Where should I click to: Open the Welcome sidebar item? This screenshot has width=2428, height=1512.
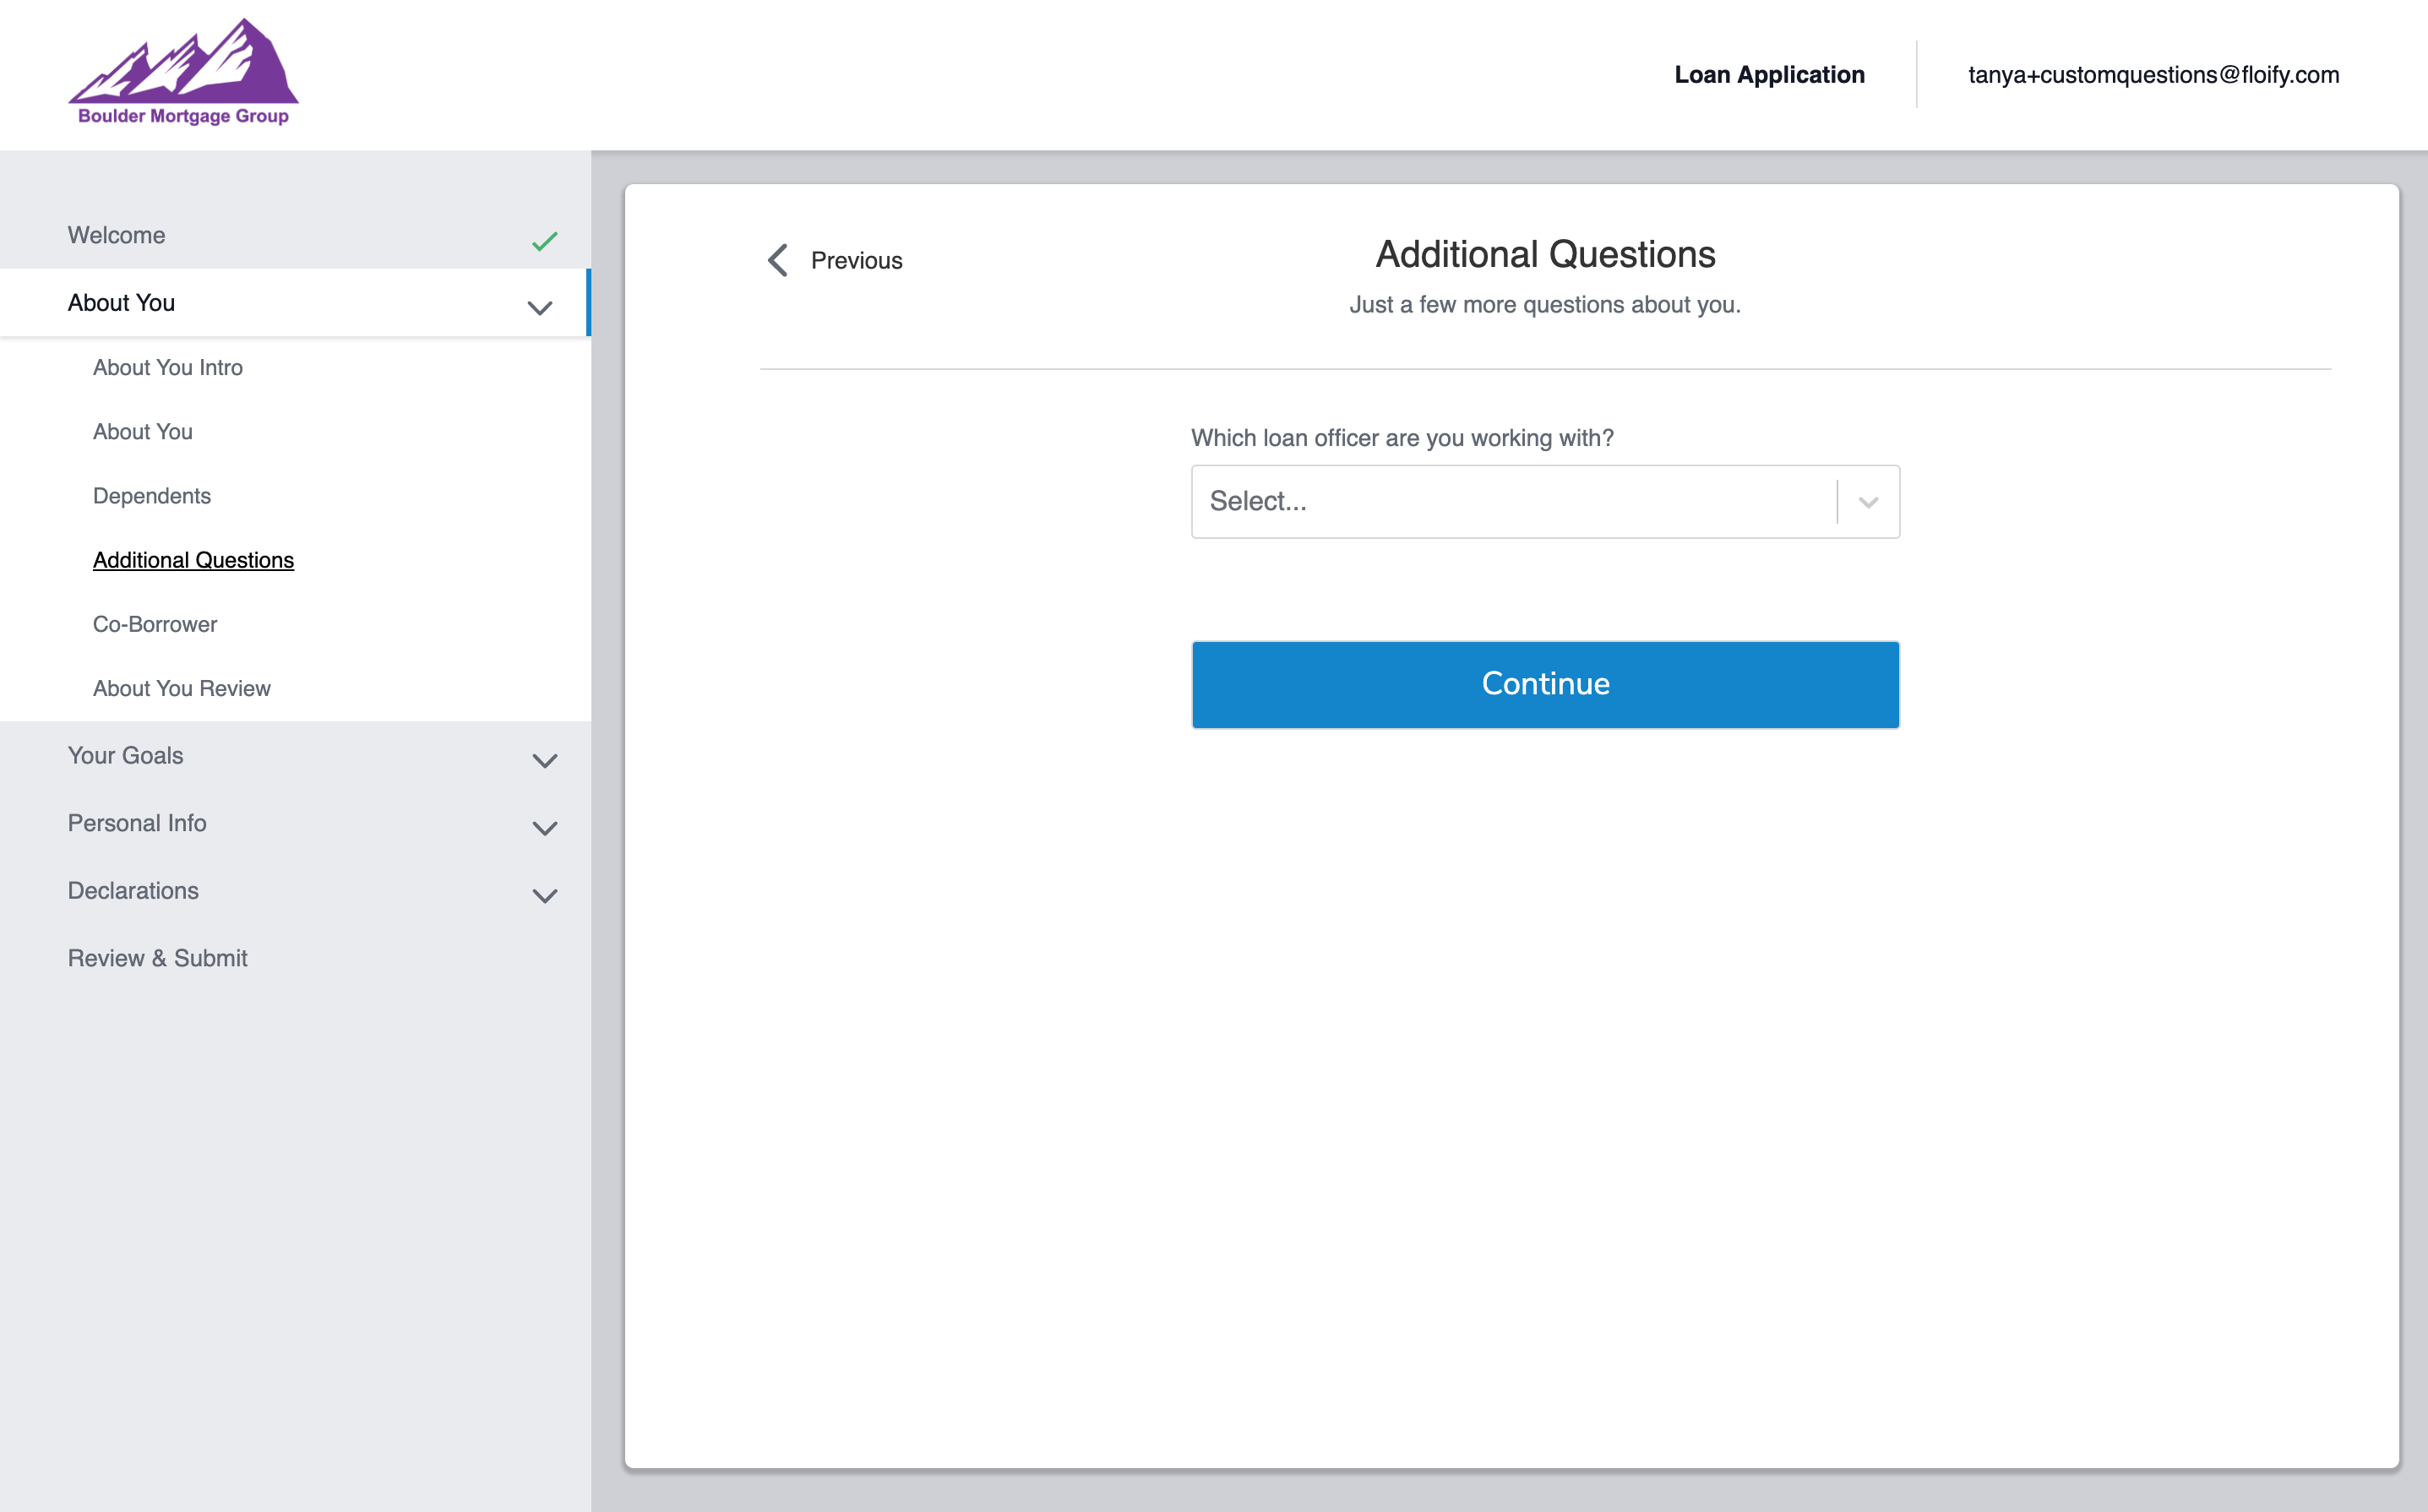[117, 235]
